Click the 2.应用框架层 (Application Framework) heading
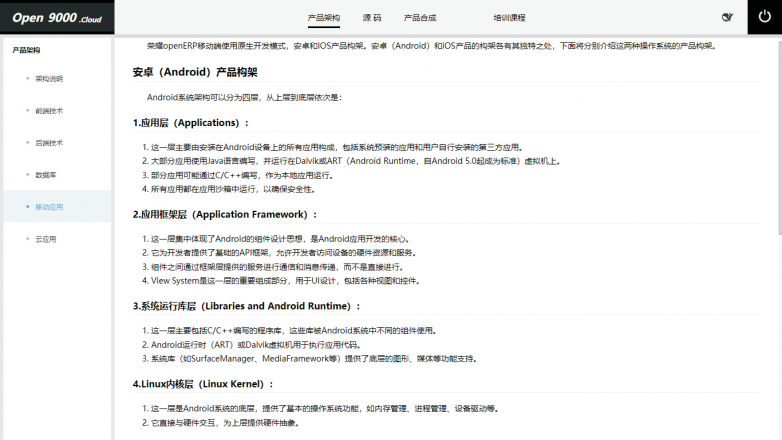The width and height of the screenshot is (782, 440). (x=225, y=214)
